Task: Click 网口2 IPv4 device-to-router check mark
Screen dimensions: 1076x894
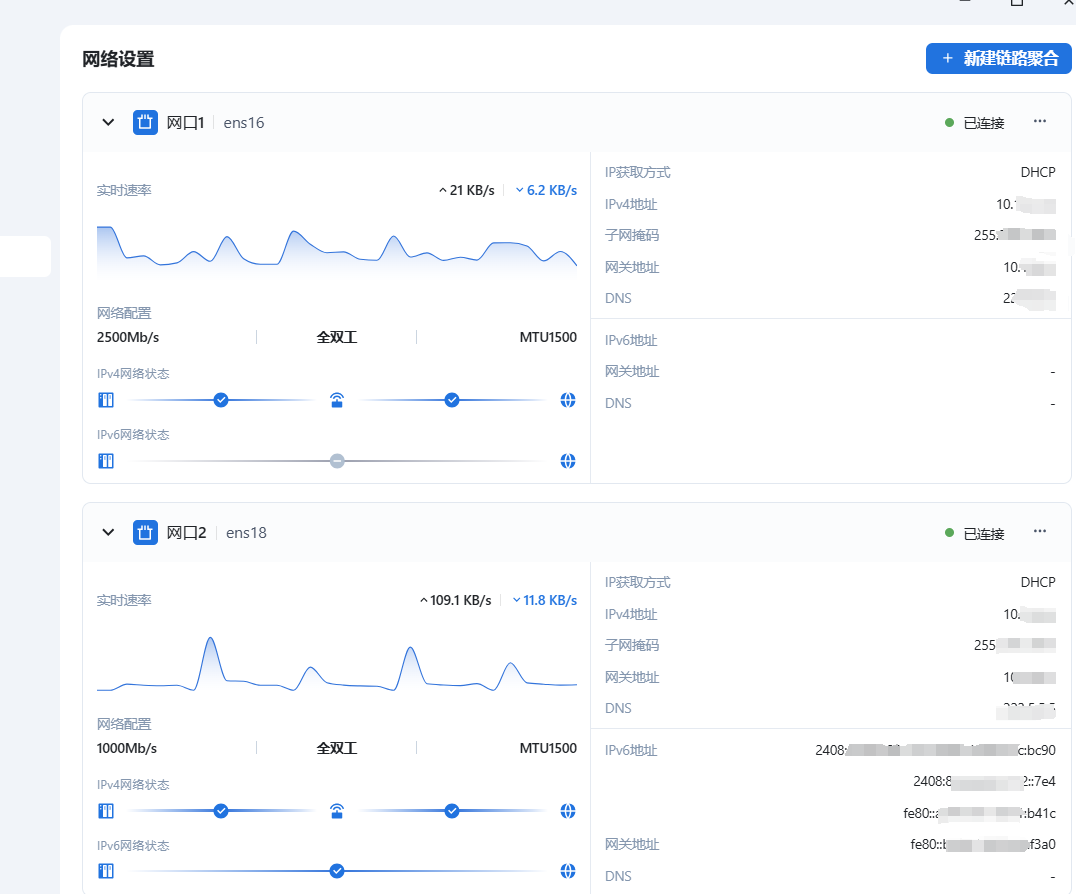Action: point(220,811)
